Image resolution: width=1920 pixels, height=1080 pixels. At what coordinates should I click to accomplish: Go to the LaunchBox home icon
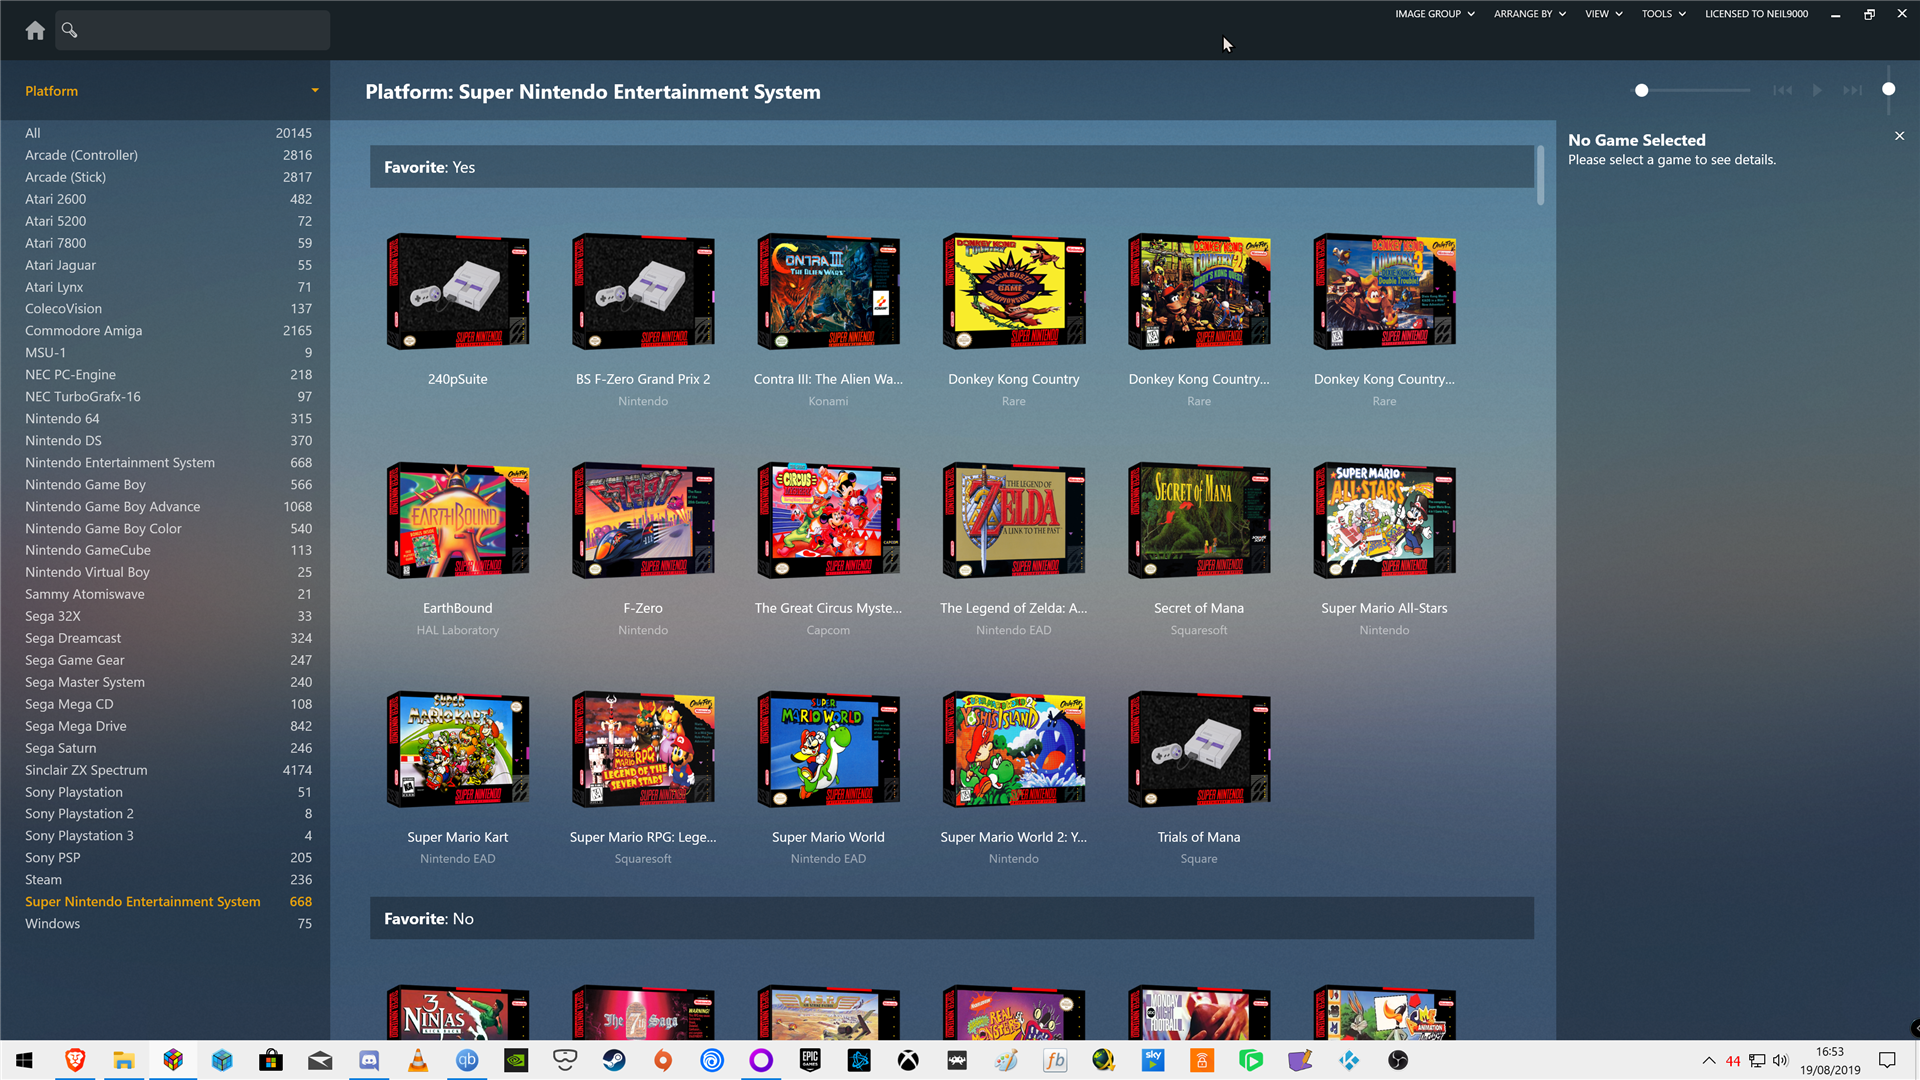click(35, 30)
